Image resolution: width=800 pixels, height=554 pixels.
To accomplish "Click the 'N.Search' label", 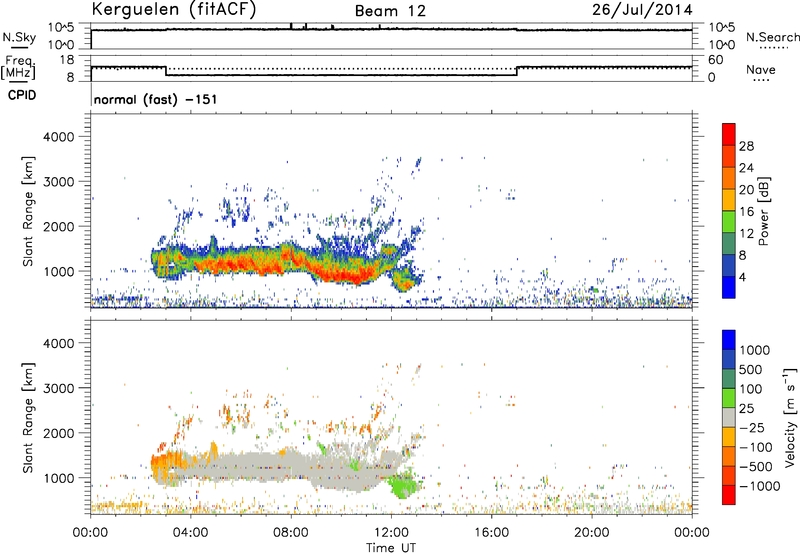I will coord(772,37).
